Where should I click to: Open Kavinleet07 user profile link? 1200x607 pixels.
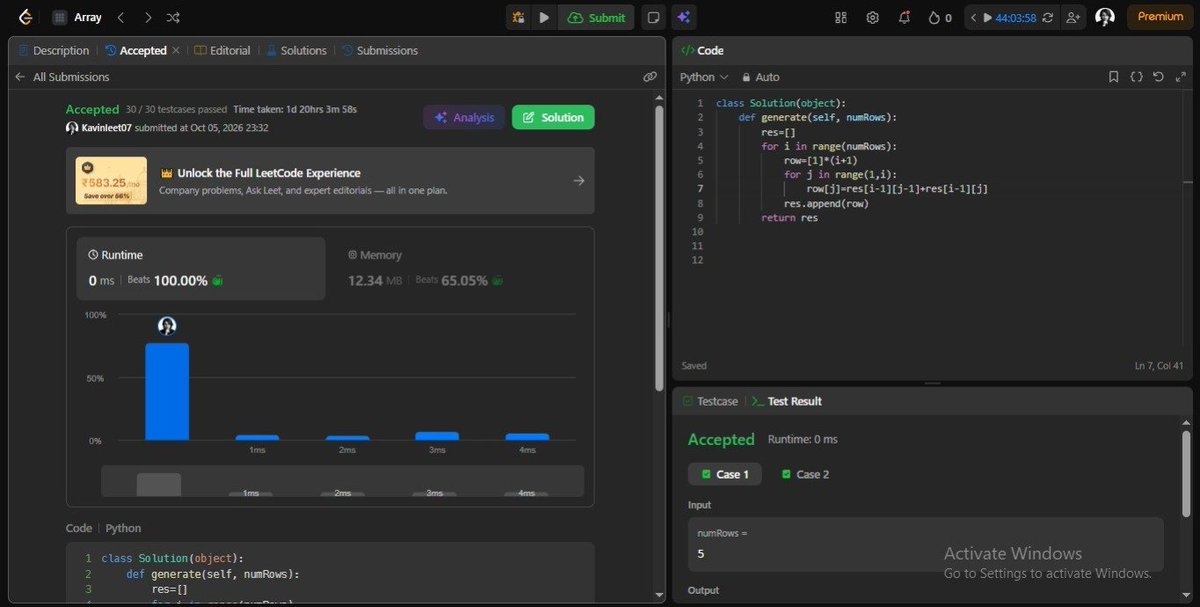click(x=107, y=128)
